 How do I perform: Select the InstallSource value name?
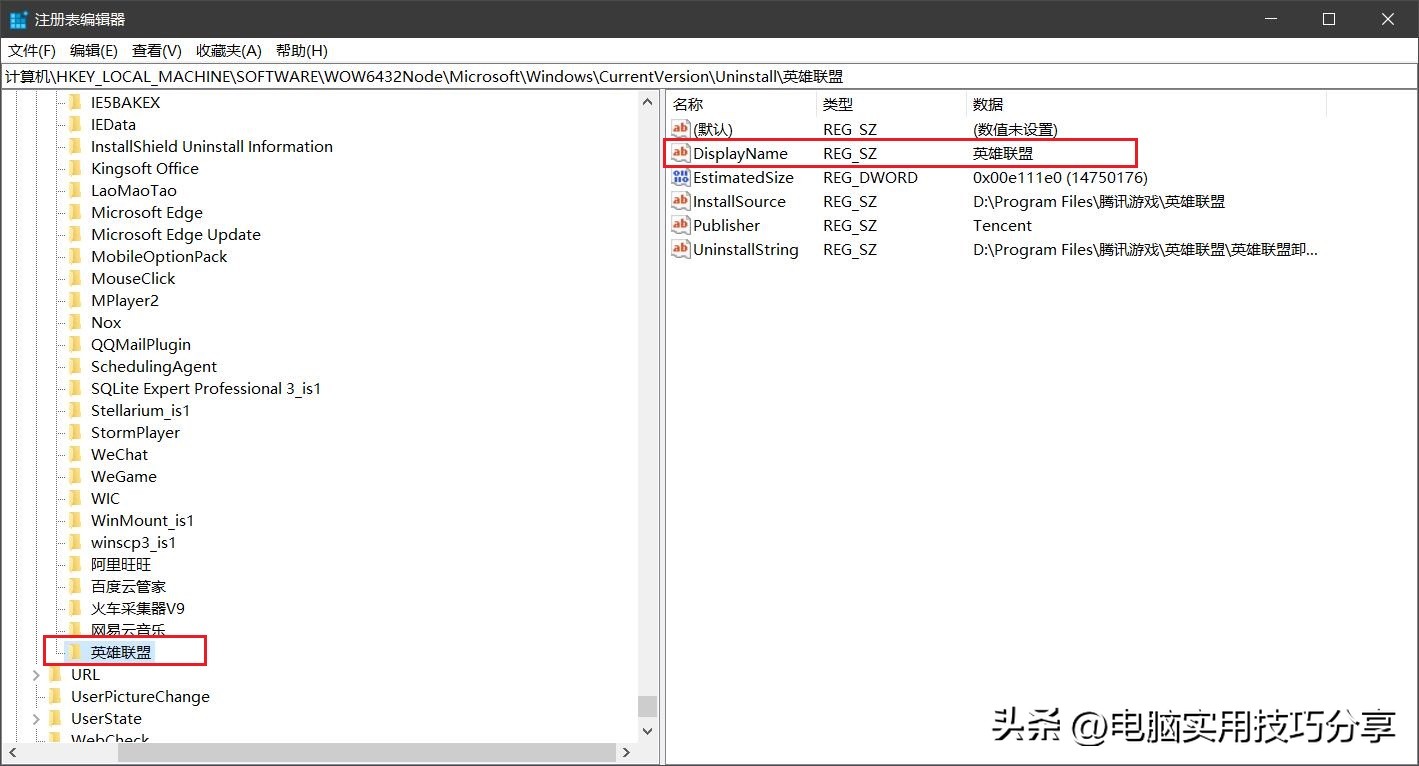pyautogui.click(x=739, y=201)
